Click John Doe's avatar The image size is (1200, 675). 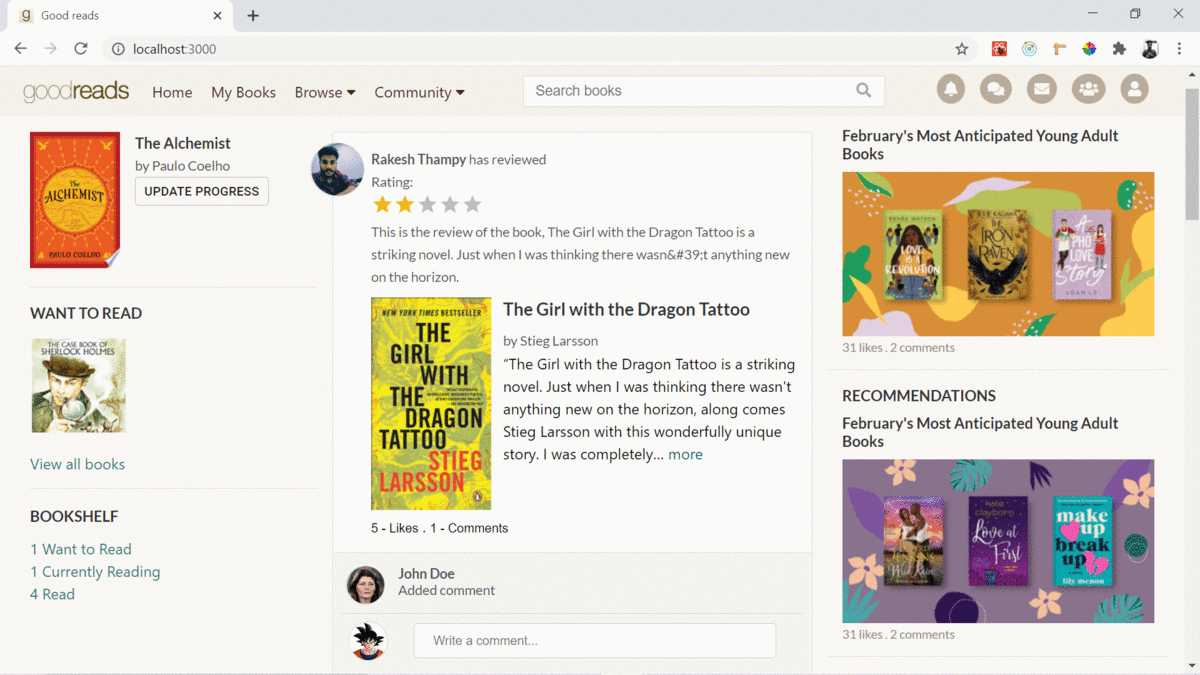point(365,585)
